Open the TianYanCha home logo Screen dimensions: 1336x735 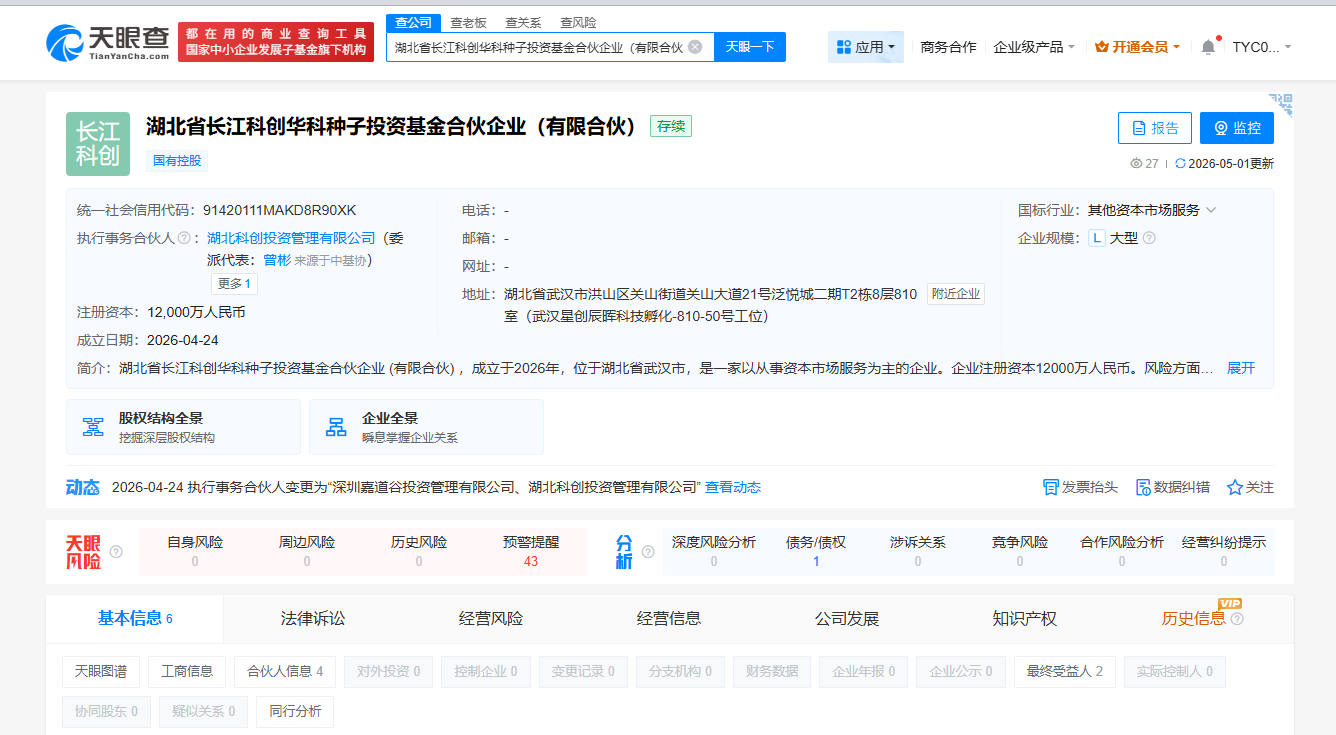point(108,42)
